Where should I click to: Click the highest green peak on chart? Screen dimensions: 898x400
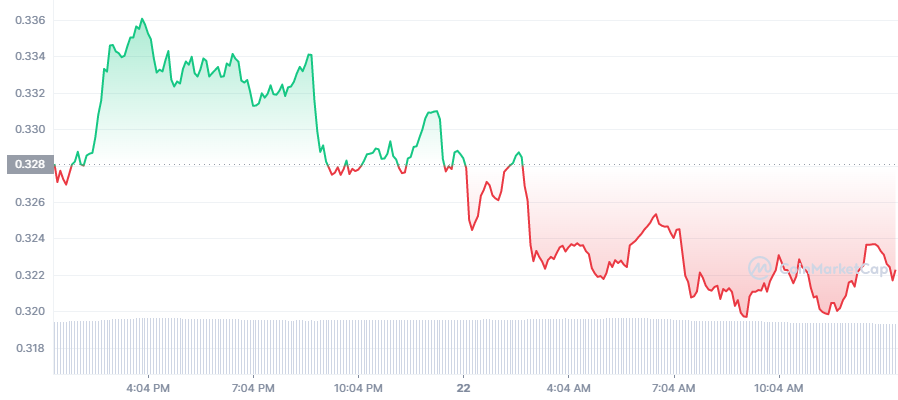pyautogui.click(x=142, y=19)
